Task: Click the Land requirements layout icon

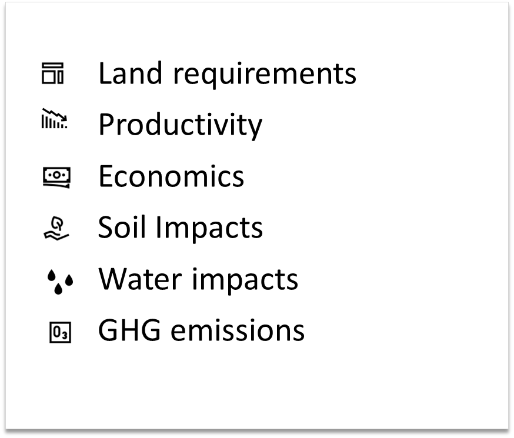Action: pyautogui.click(x=53, y=73)
